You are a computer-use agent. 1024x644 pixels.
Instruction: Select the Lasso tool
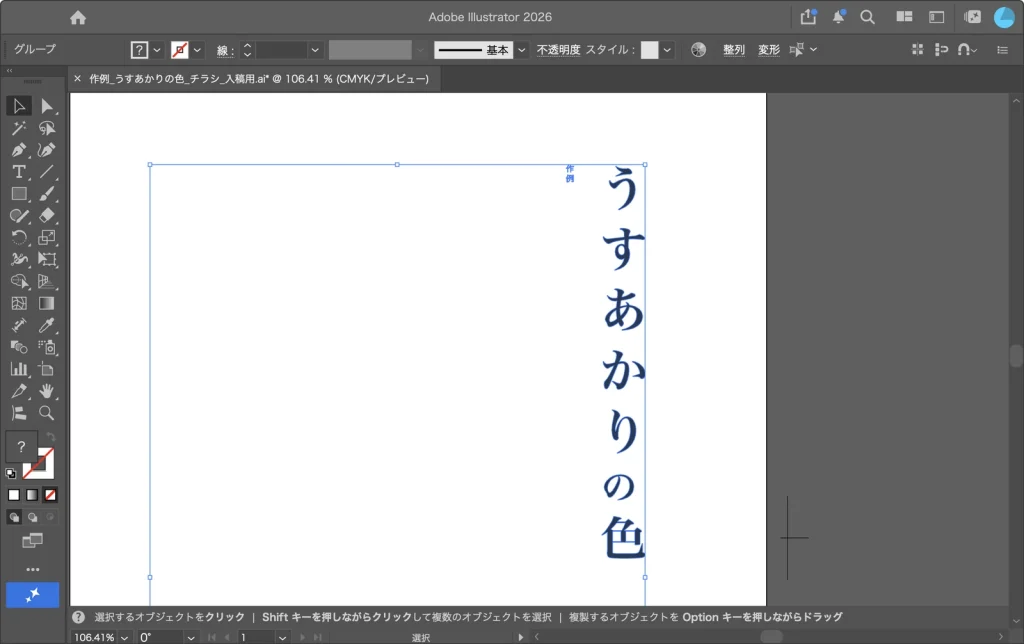click(x=46, y=128)
